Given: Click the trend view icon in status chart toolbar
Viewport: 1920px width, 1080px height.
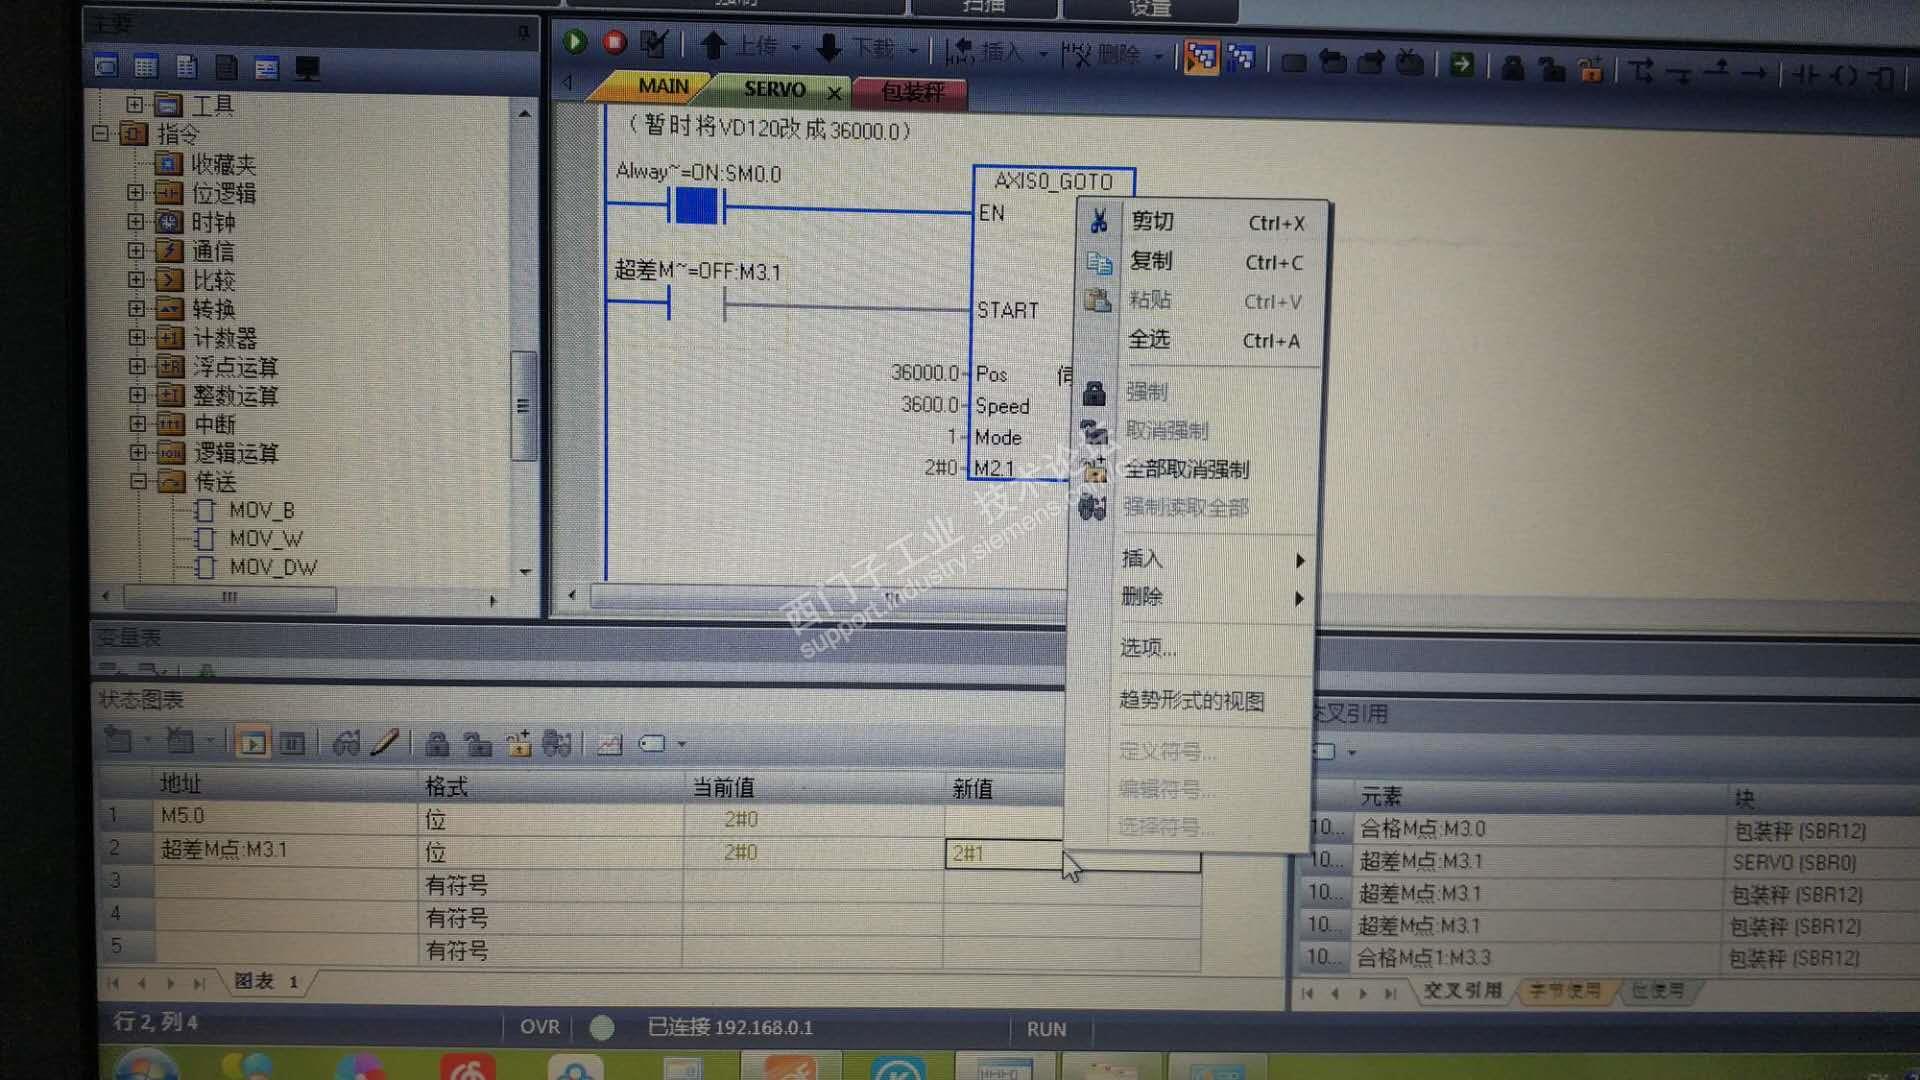Looking at the screenshot, I should coord(609,744).
